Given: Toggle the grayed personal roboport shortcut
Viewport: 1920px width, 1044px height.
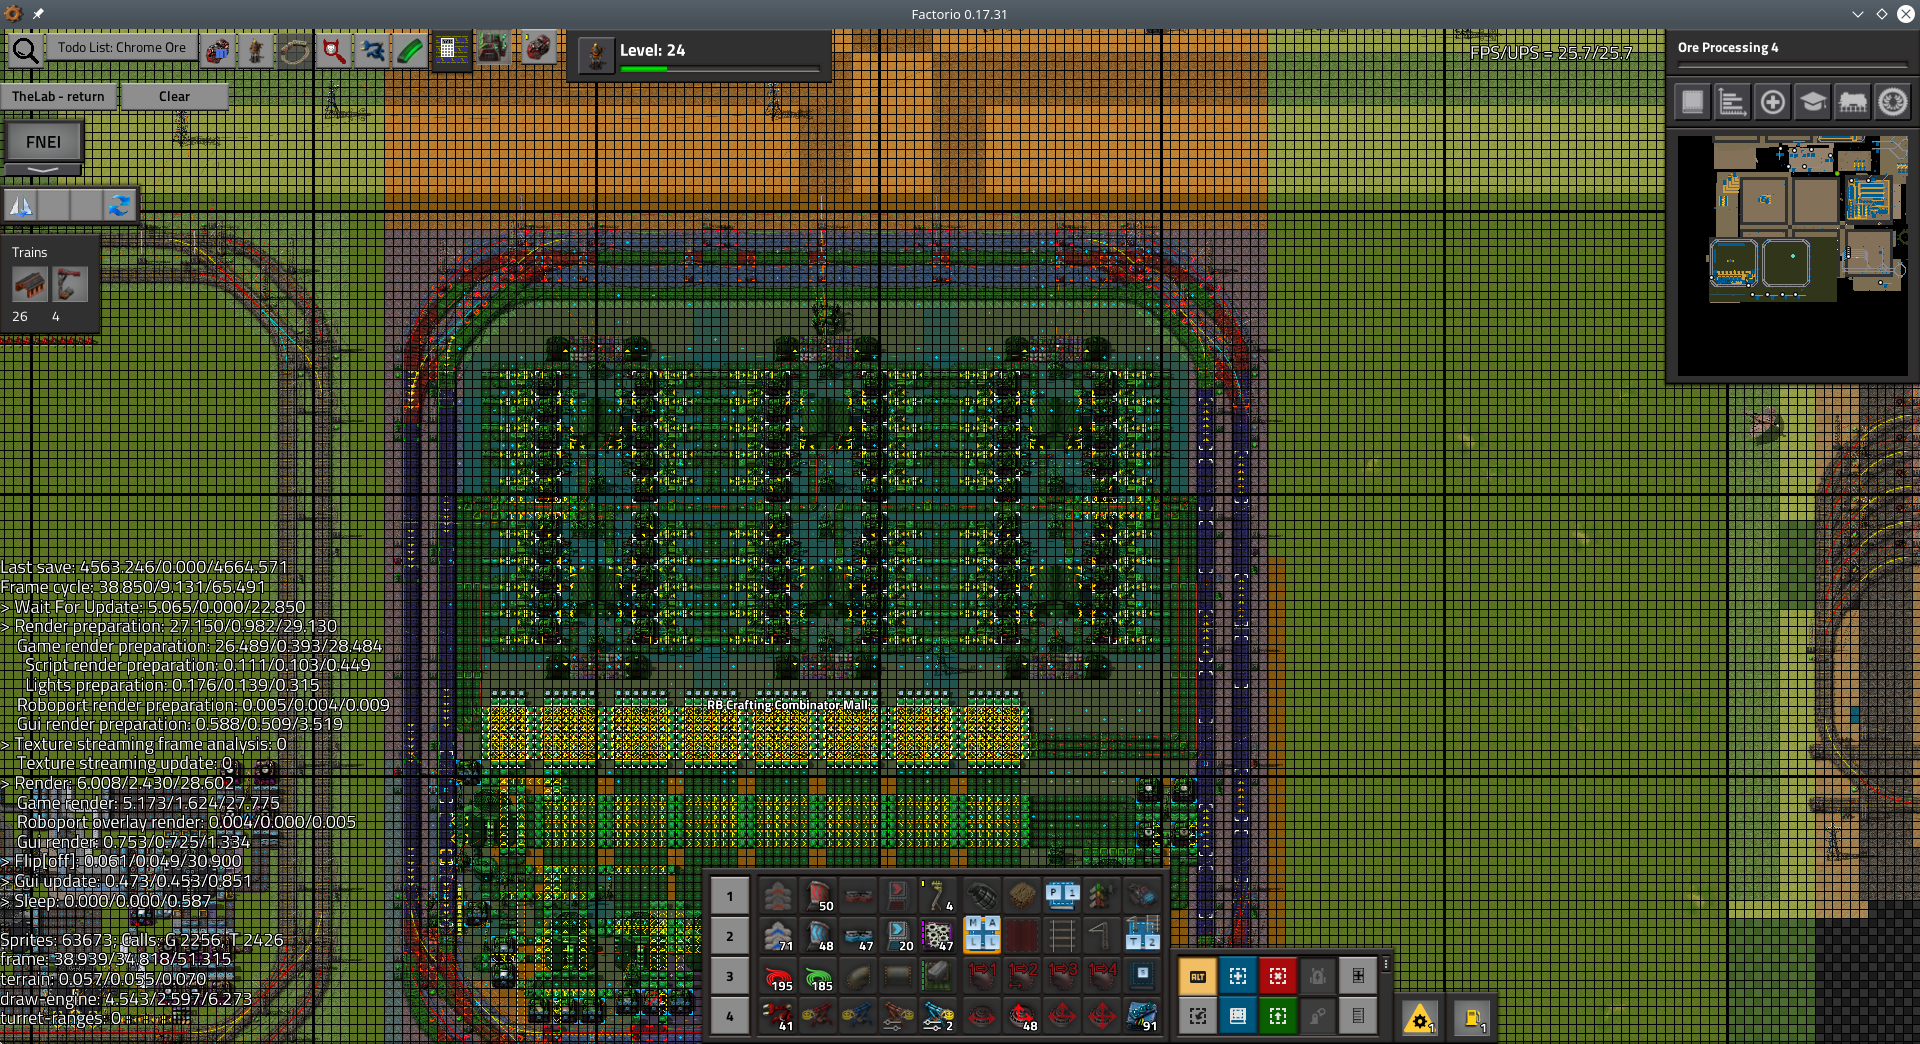Looking at the screenshot, I should coord(1318,976).
